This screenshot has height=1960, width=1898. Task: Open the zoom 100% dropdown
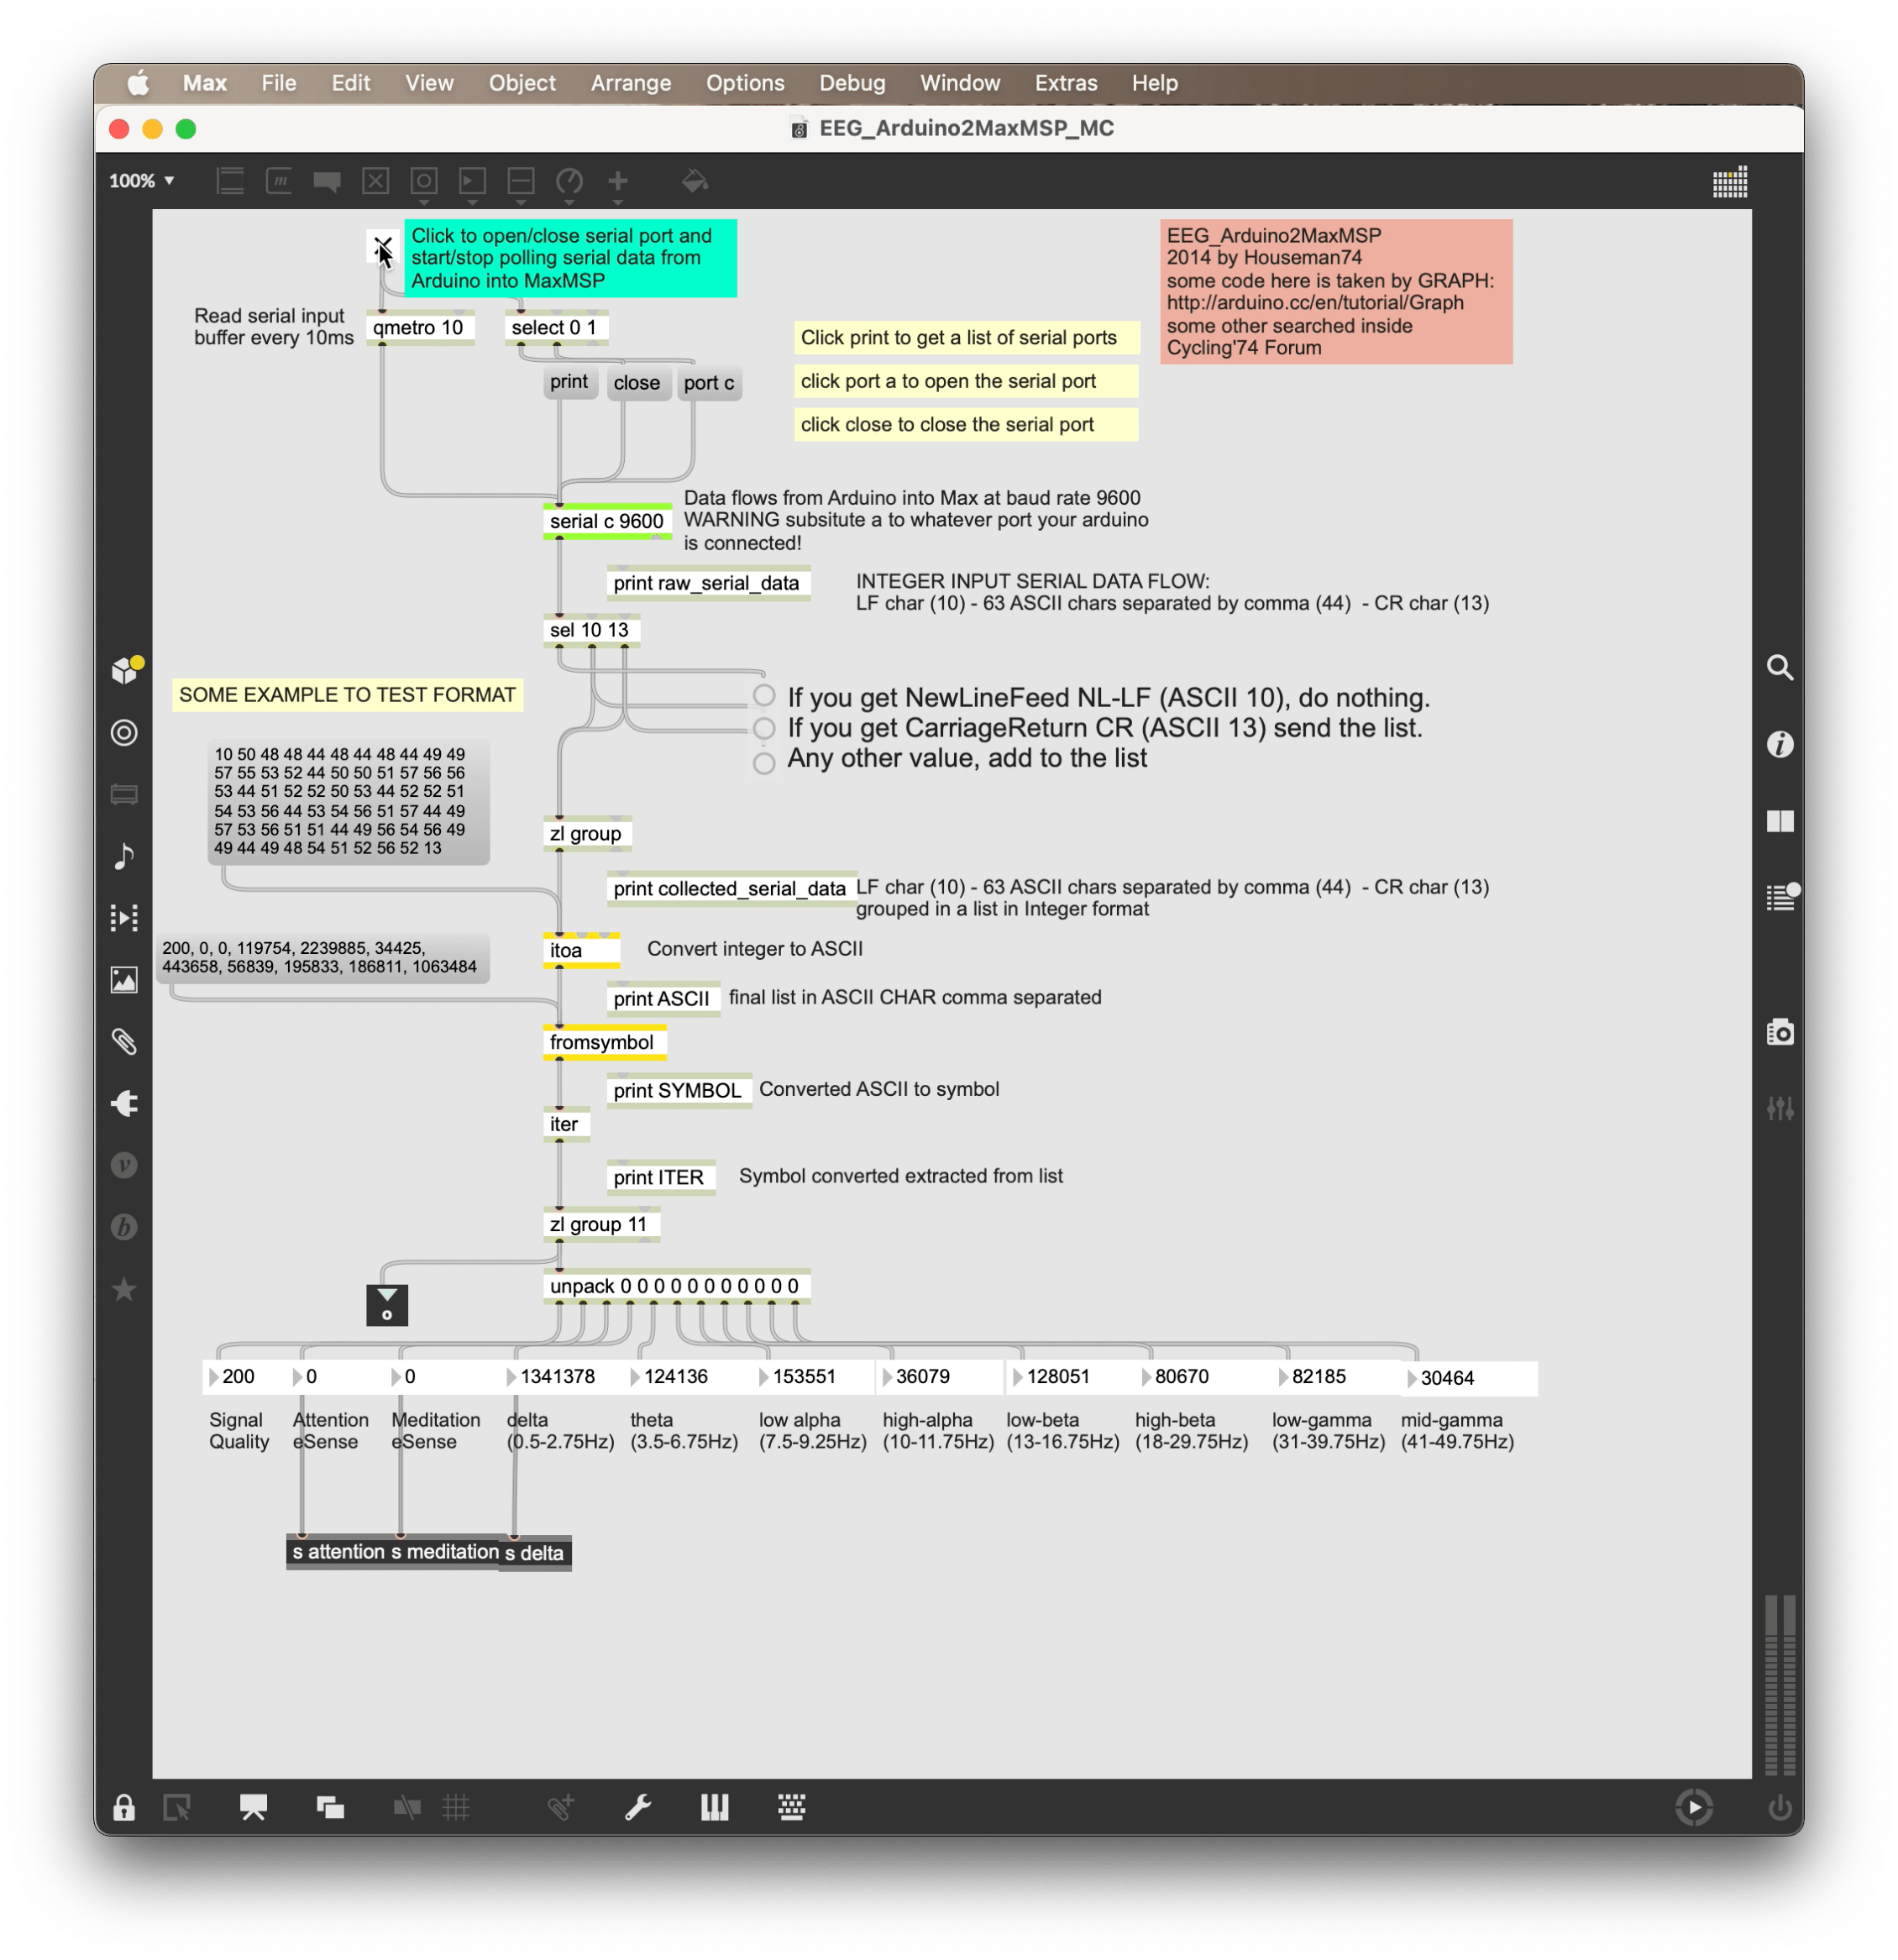pyautogui.click(x=141, y=181)
